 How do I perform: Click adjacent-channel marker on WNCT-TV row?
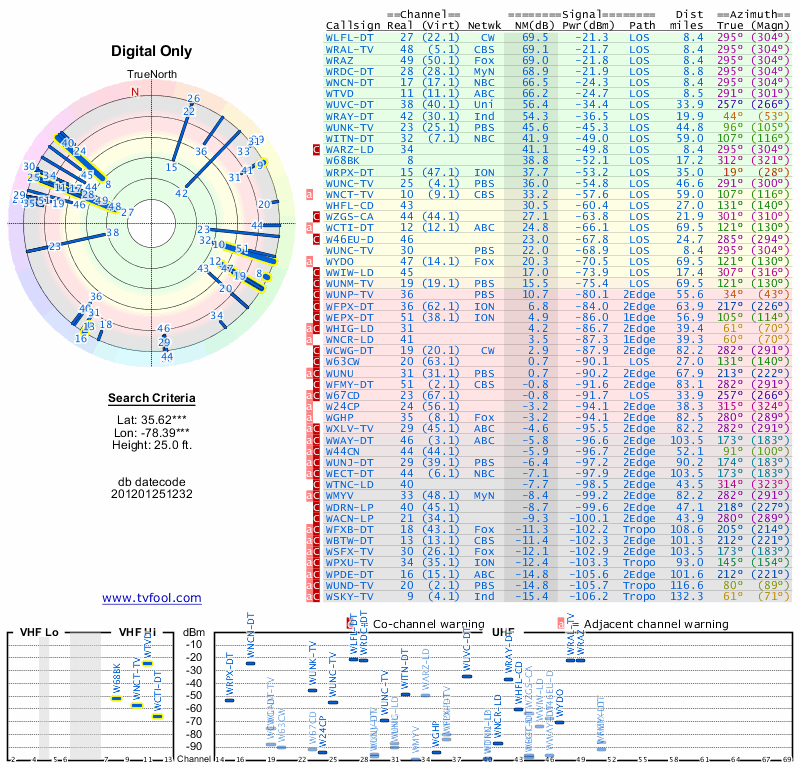(309, 194)
